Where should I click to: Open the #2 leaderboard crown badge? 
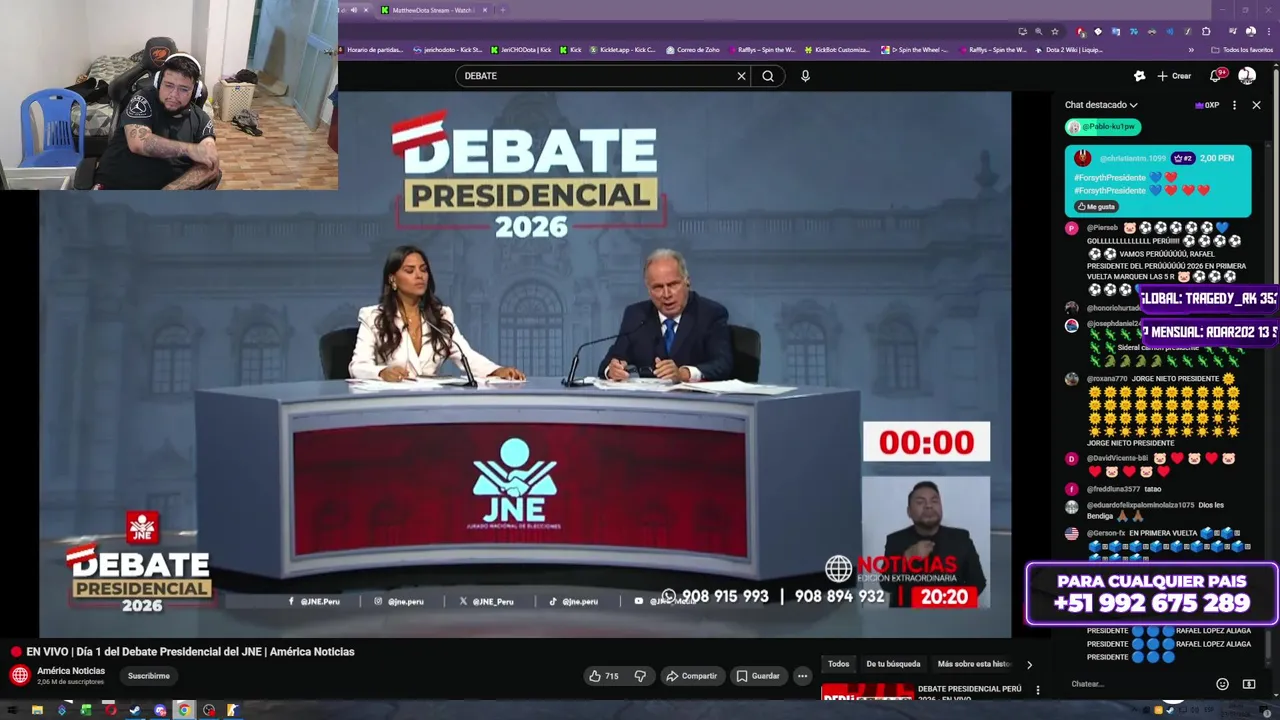(1183, 158)
